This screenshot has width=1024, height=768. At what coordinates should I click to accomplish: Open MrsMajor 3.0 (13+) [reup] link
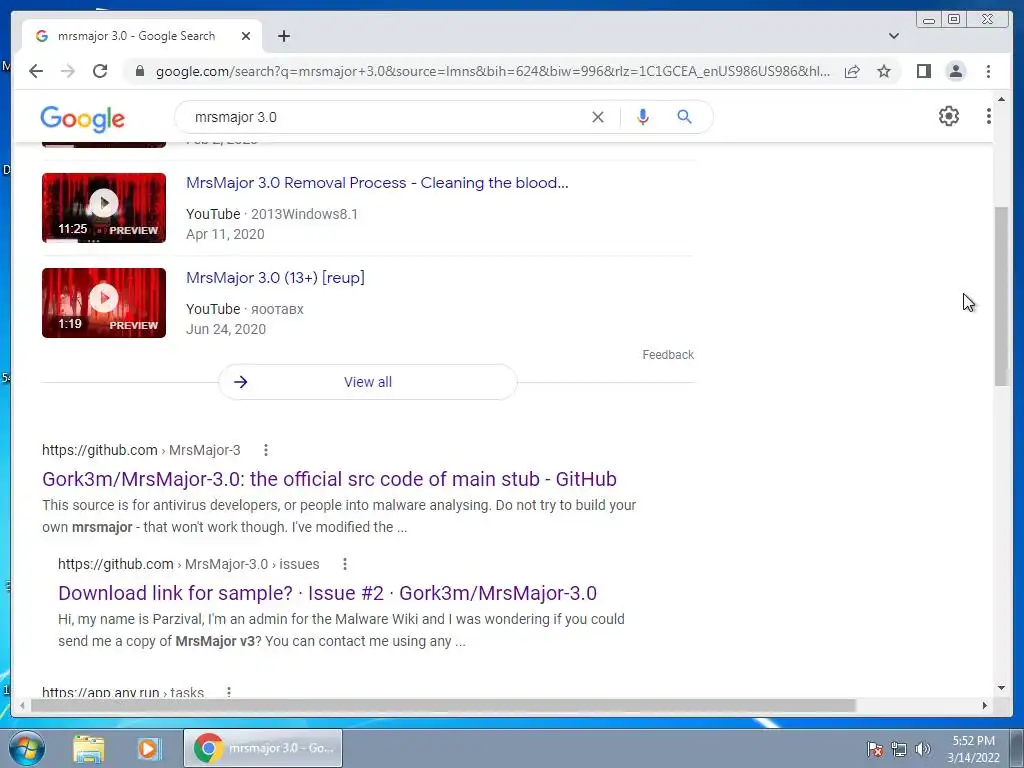[x=275, y=278]
